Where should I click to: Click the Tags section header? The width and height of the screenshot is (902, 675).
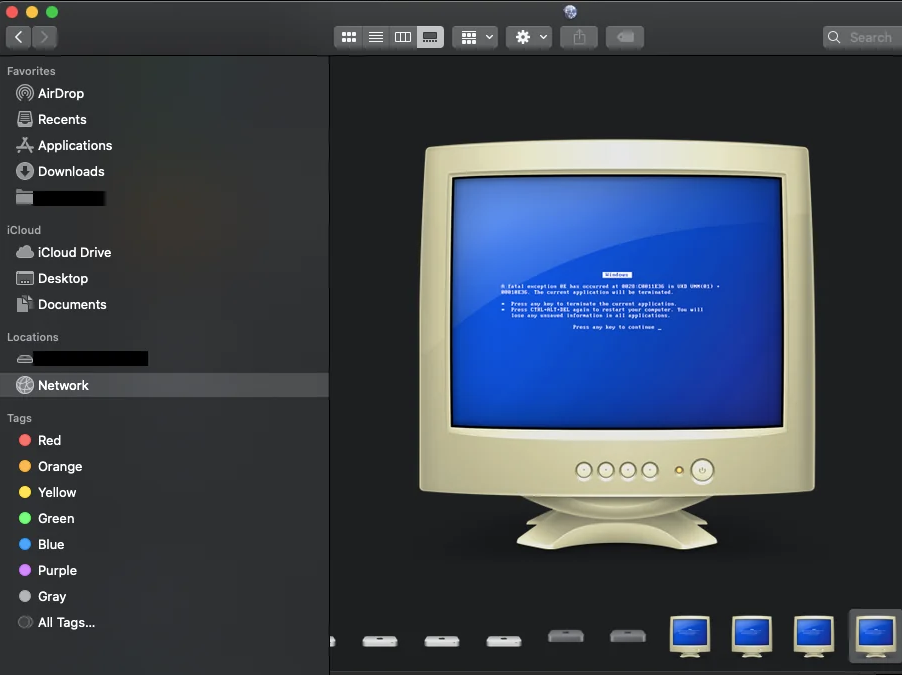(19, 418)
